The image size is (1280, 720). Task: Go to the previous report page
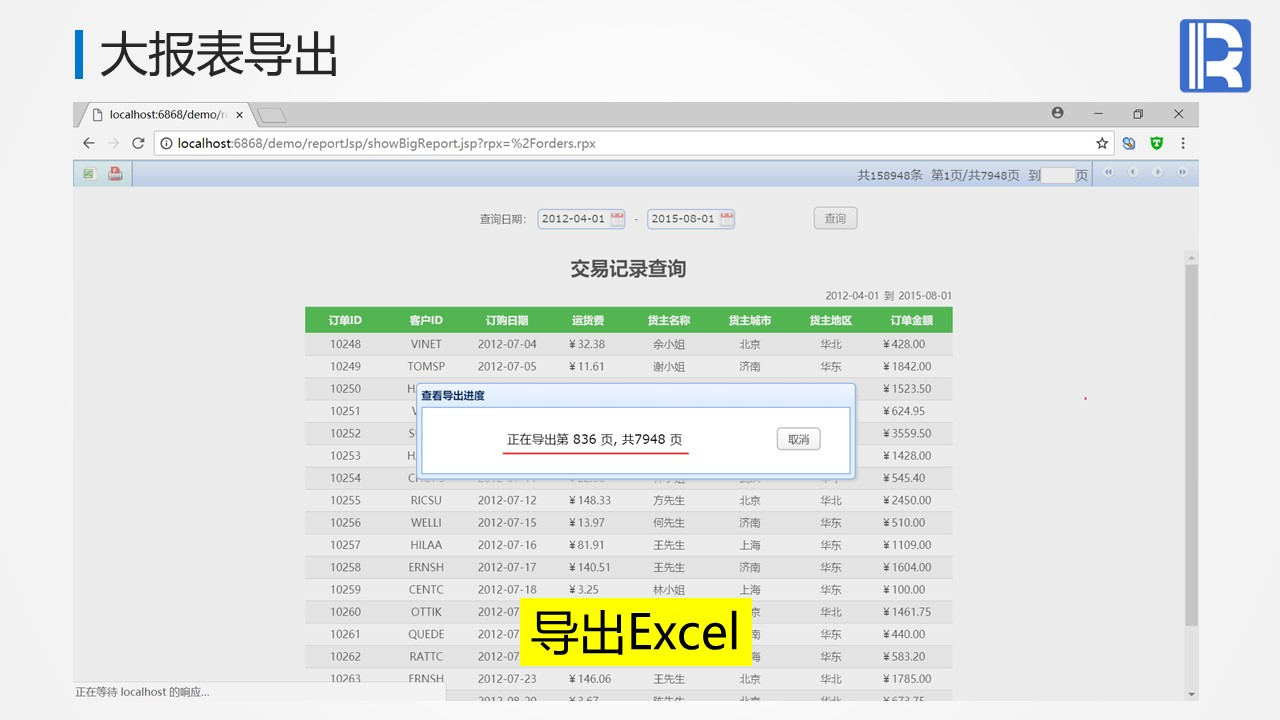tap(1133, 173)
